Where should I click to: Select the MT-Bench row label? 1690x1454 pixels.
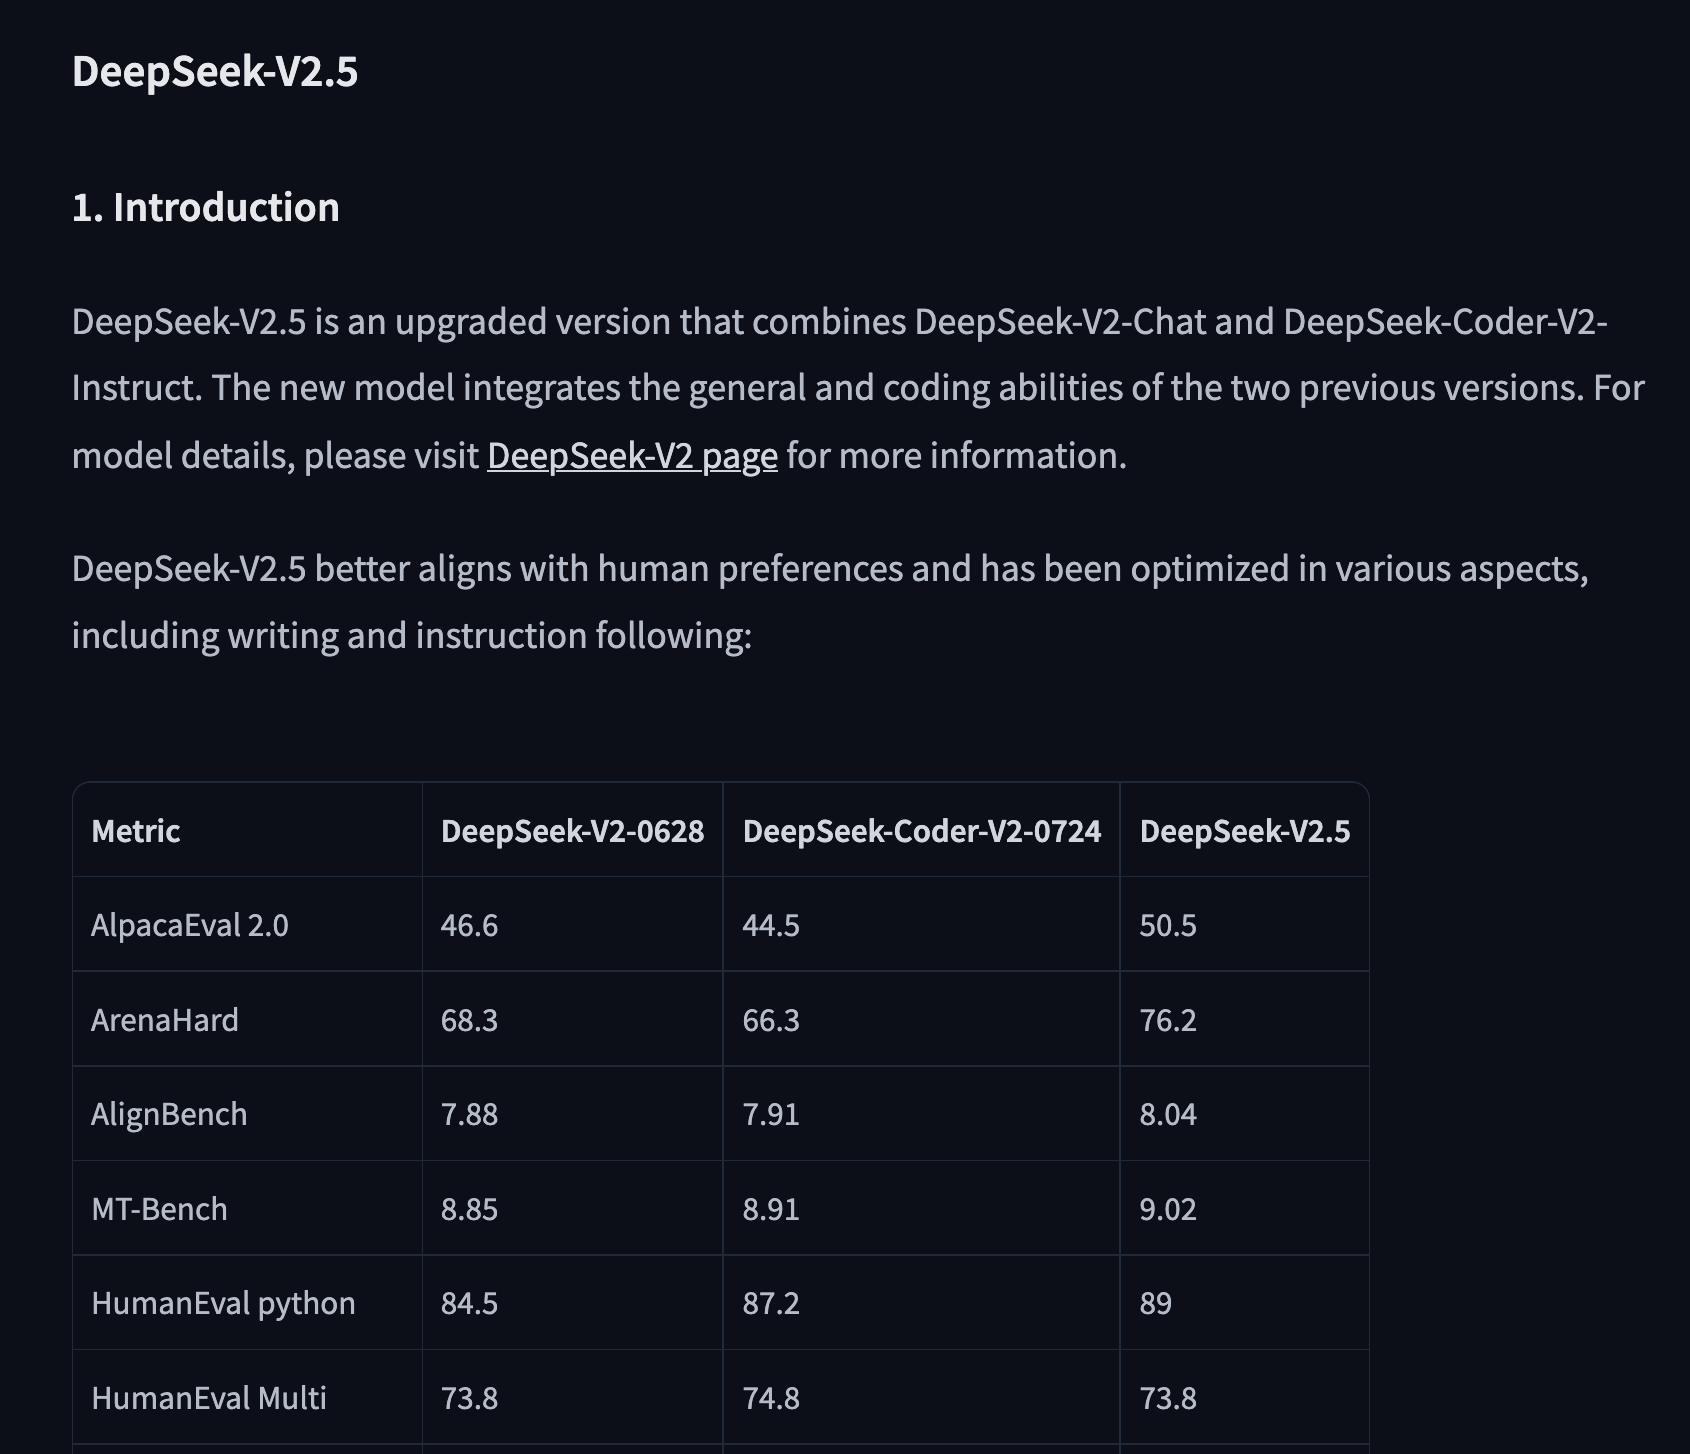(x=159, y=1209)
